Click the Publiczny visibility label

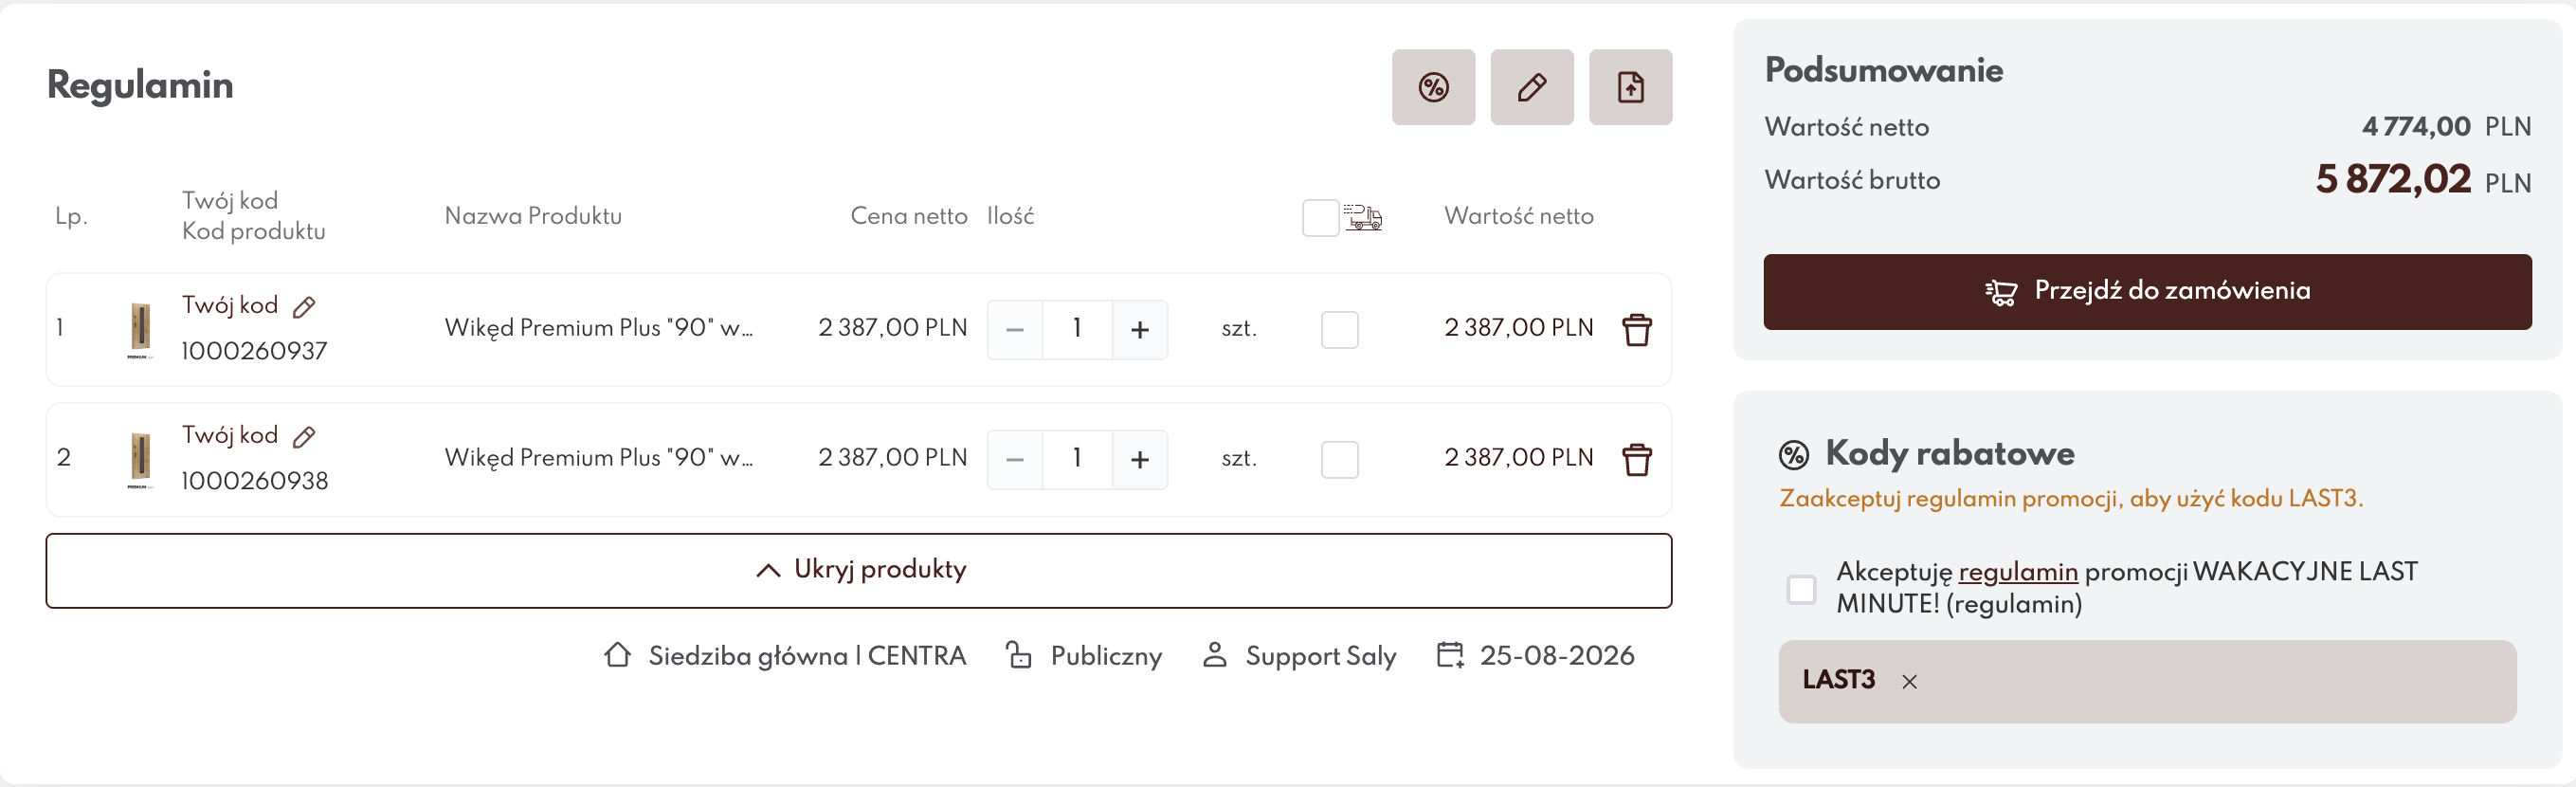point(1106,656)
